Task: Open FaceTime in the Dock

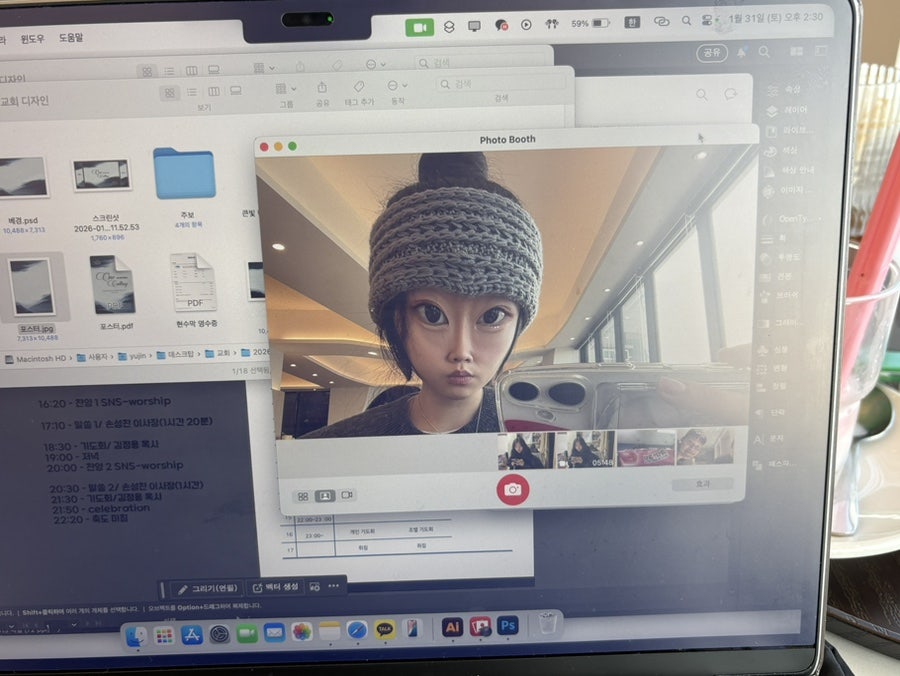Action: (247, 634)
